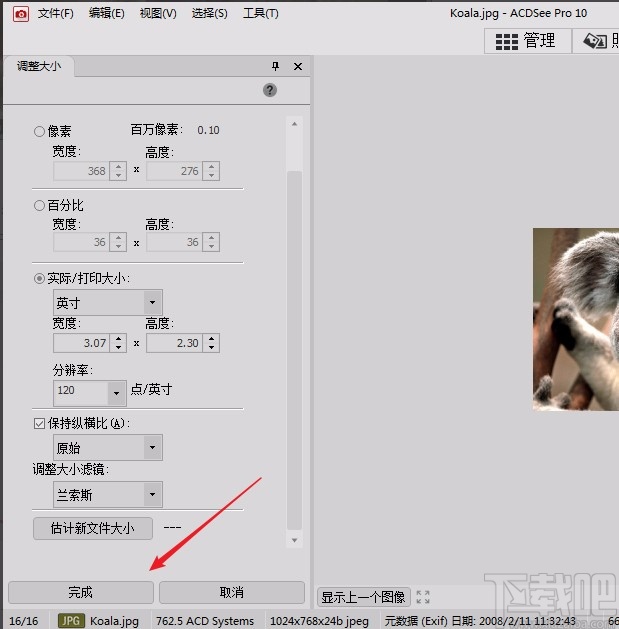Click the panel scrollbar up arrow
The height and width of the screenshot is (629, 619).
(294, 124)
